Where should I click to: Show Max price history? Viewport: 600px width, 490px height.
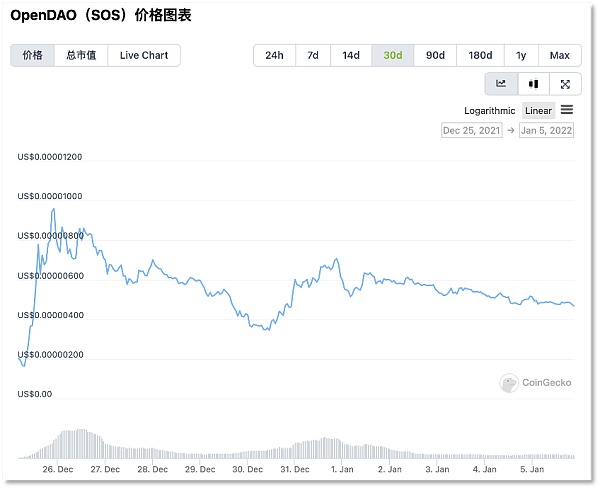click(560, 55)
